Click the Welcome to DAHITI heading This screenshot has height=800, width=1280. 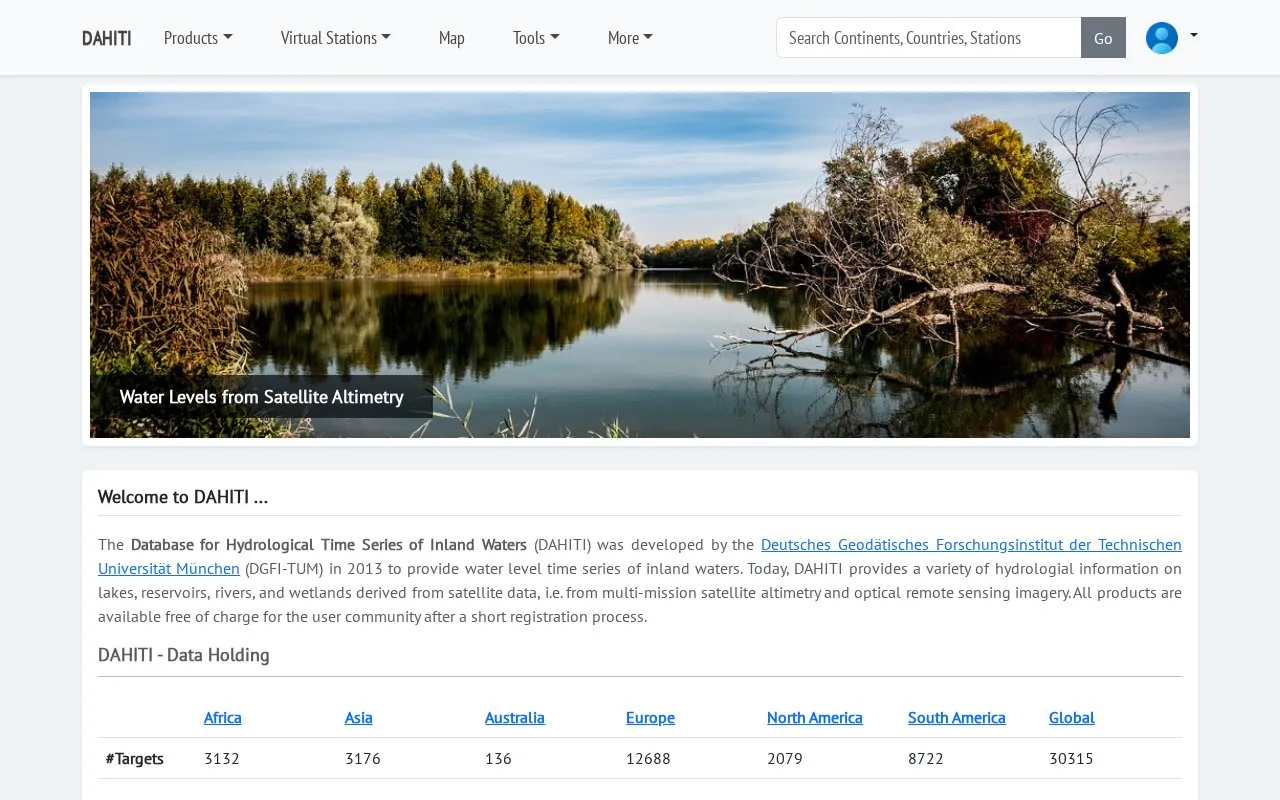point(183,497)
